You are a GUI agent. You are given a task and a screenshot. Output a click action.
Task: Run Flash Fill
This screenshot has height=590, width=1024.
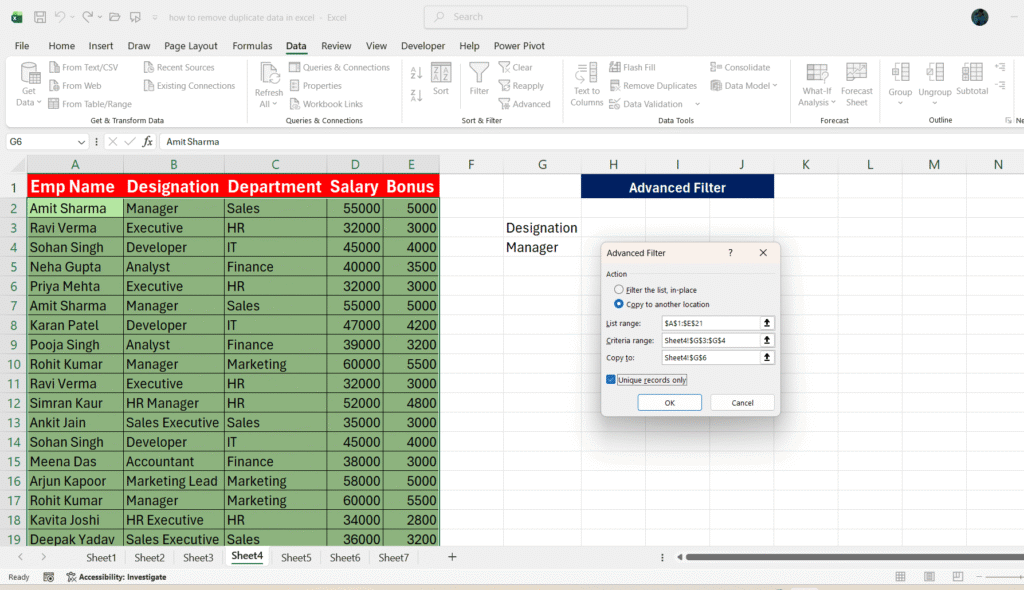coord(632,67)
